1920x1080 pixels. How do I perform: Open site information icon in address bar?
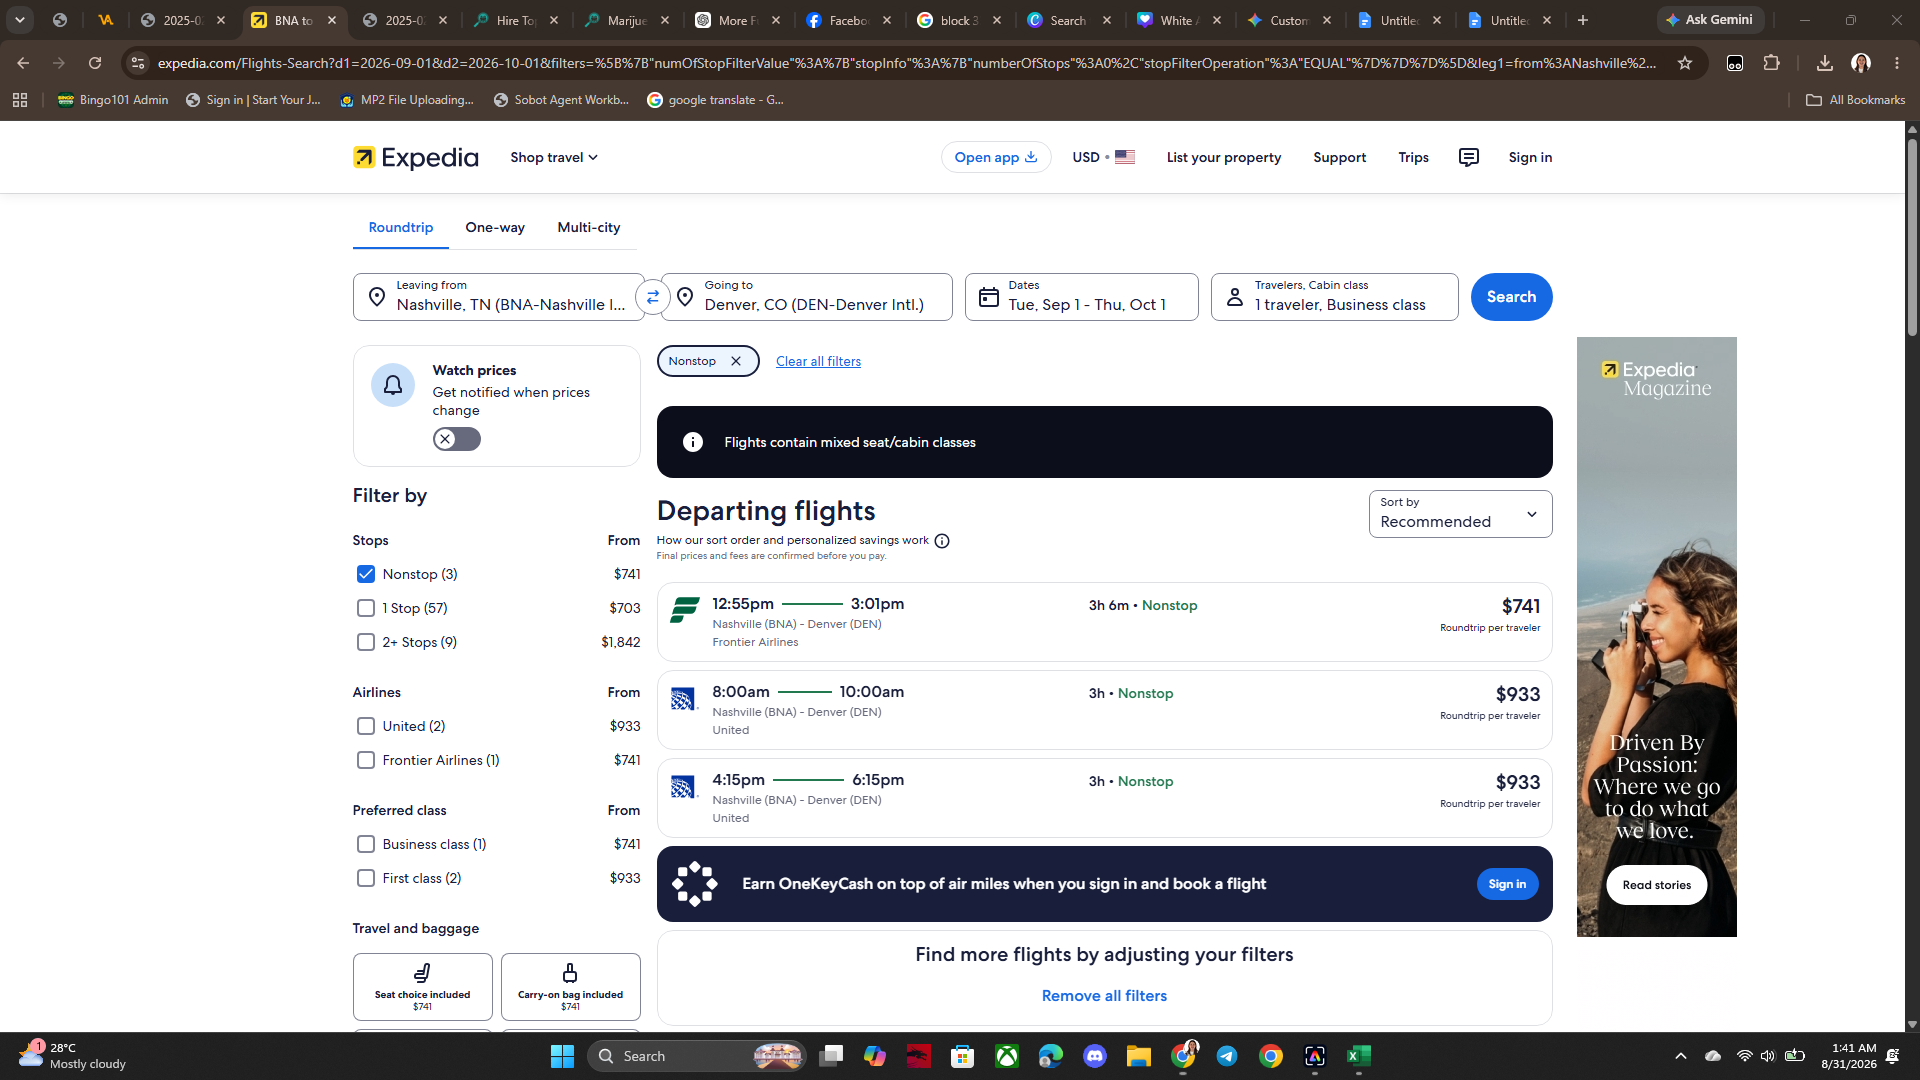coord(138,63)
